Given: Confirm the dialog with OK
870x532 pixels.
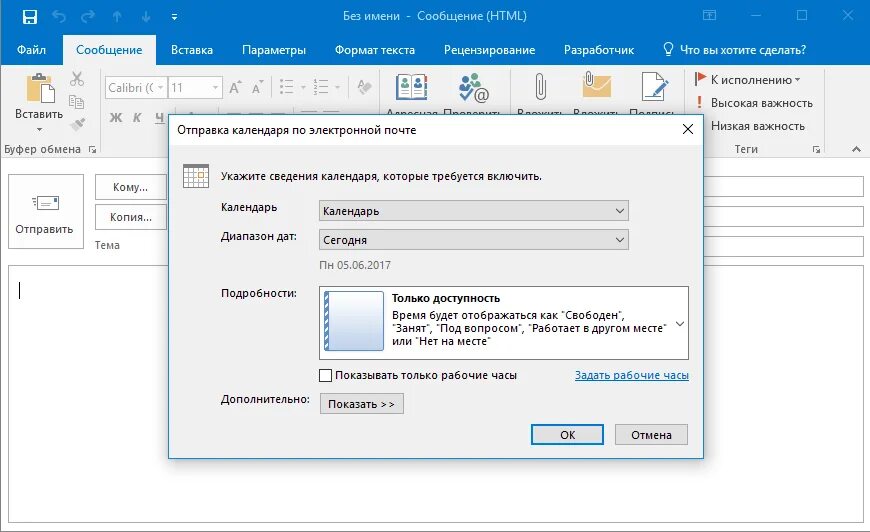Looking at the screenshot, I should point(567,434).
